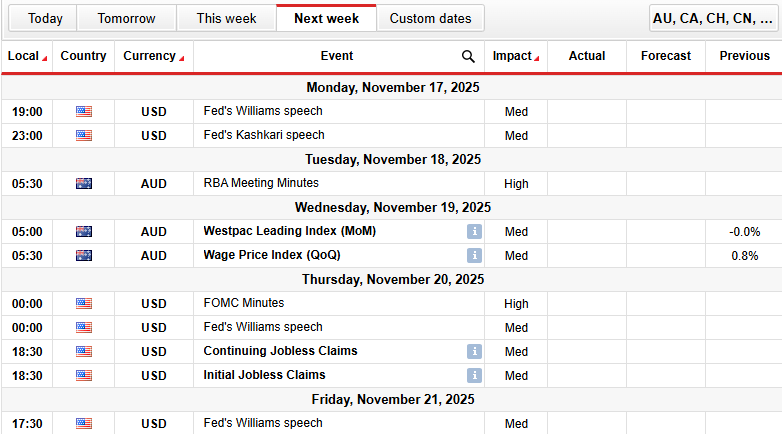Open the AU, CA, CH, CN country filter
This screenshot has width=782, height=434.
(713, 18)
